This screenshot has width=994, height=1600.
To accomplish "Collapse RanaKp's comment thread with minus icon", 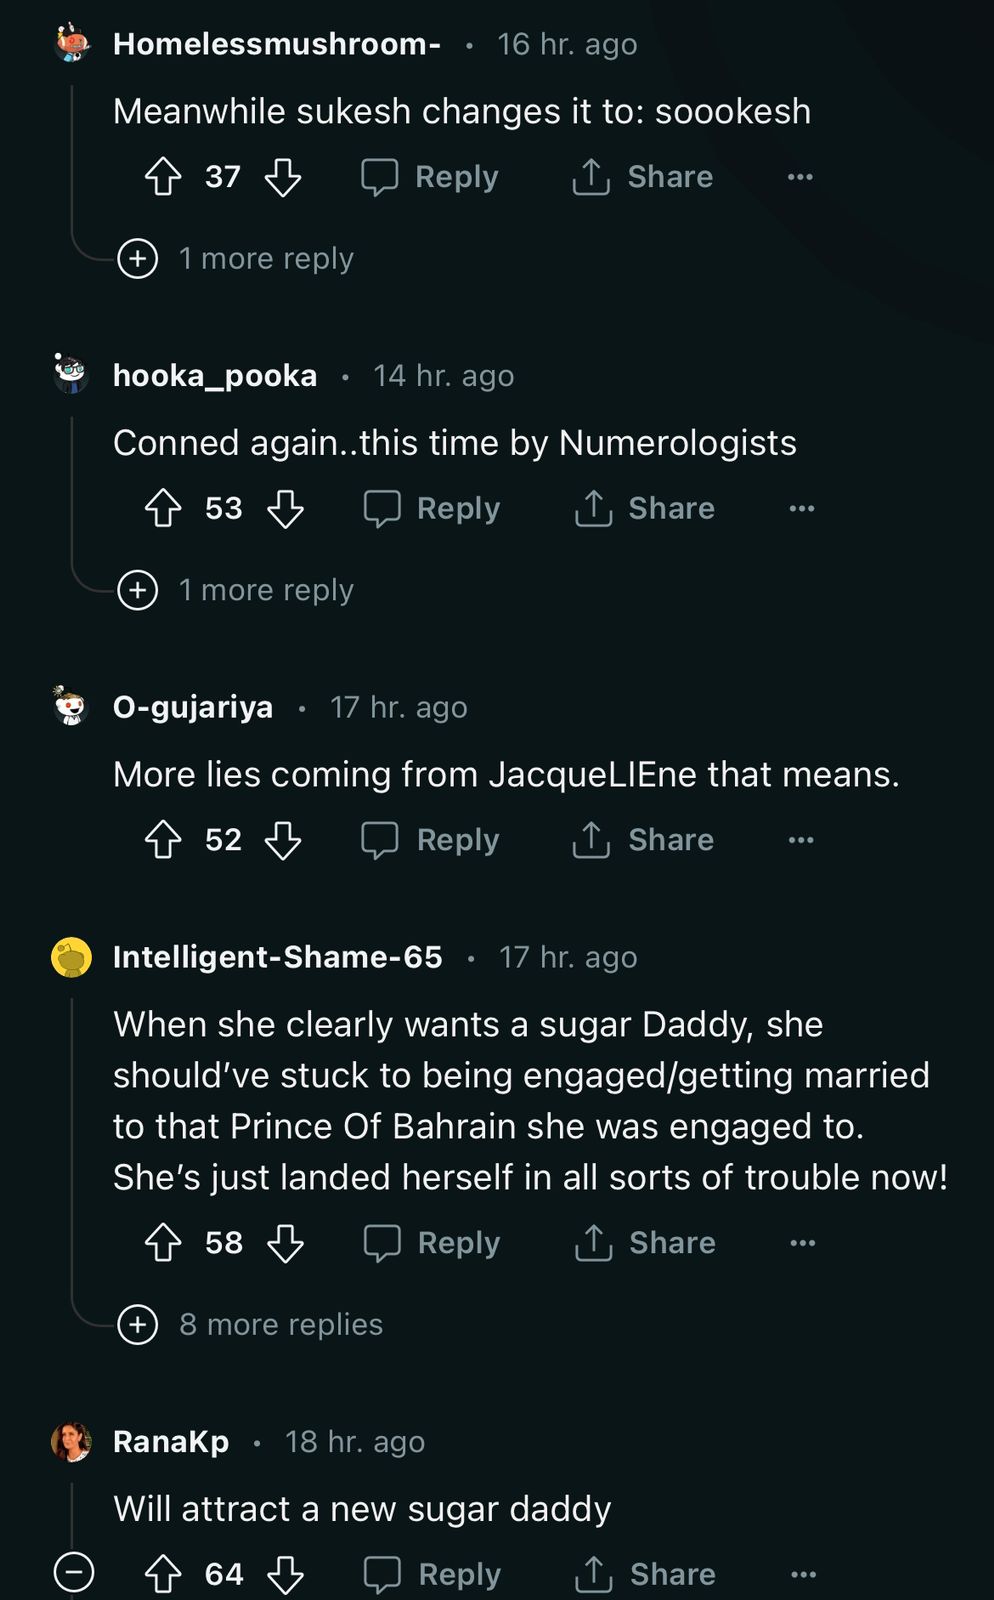I will (73, 1573).
